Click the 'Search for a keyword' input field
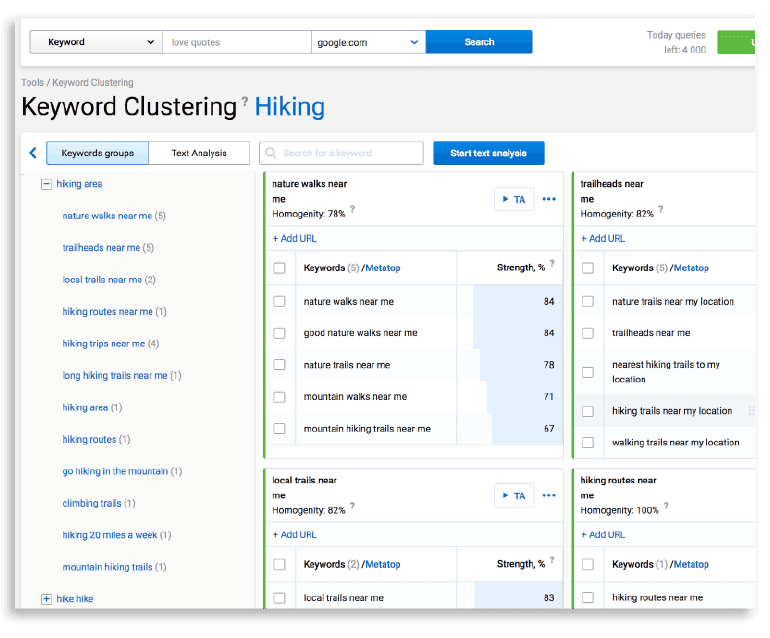This screenshot has height=638, width=770. 341,153
